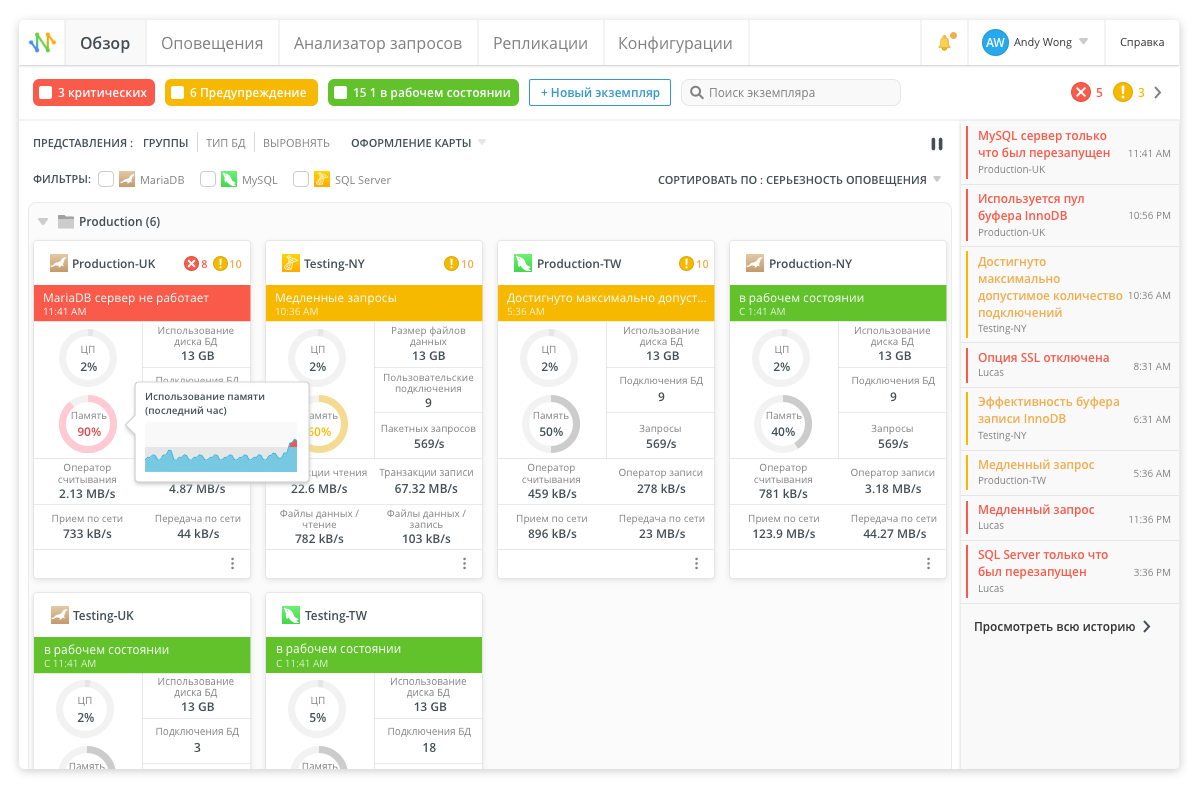Image resolution: width=1200 pixels, height=790 pixels.
Task: Click Testing-NY warning badge
Action: [459, 264]
